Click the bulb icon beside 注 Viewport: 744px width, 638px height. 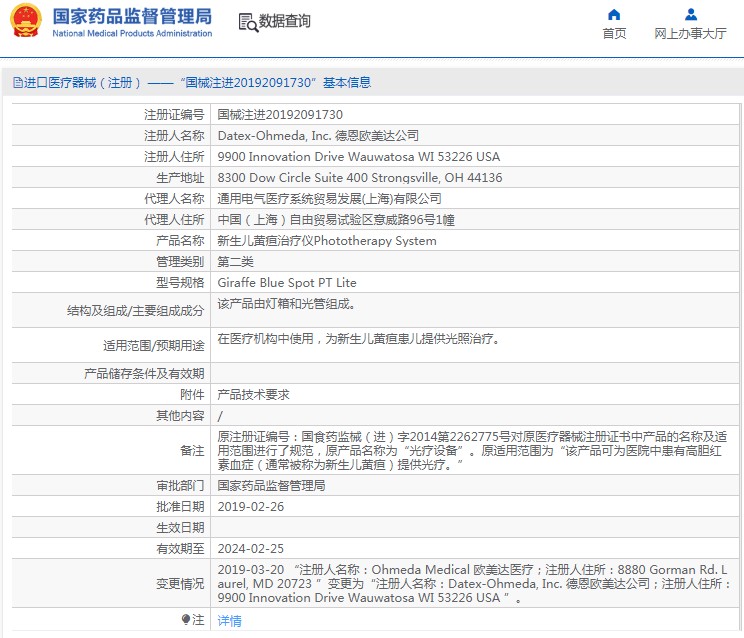coord(186,620)
